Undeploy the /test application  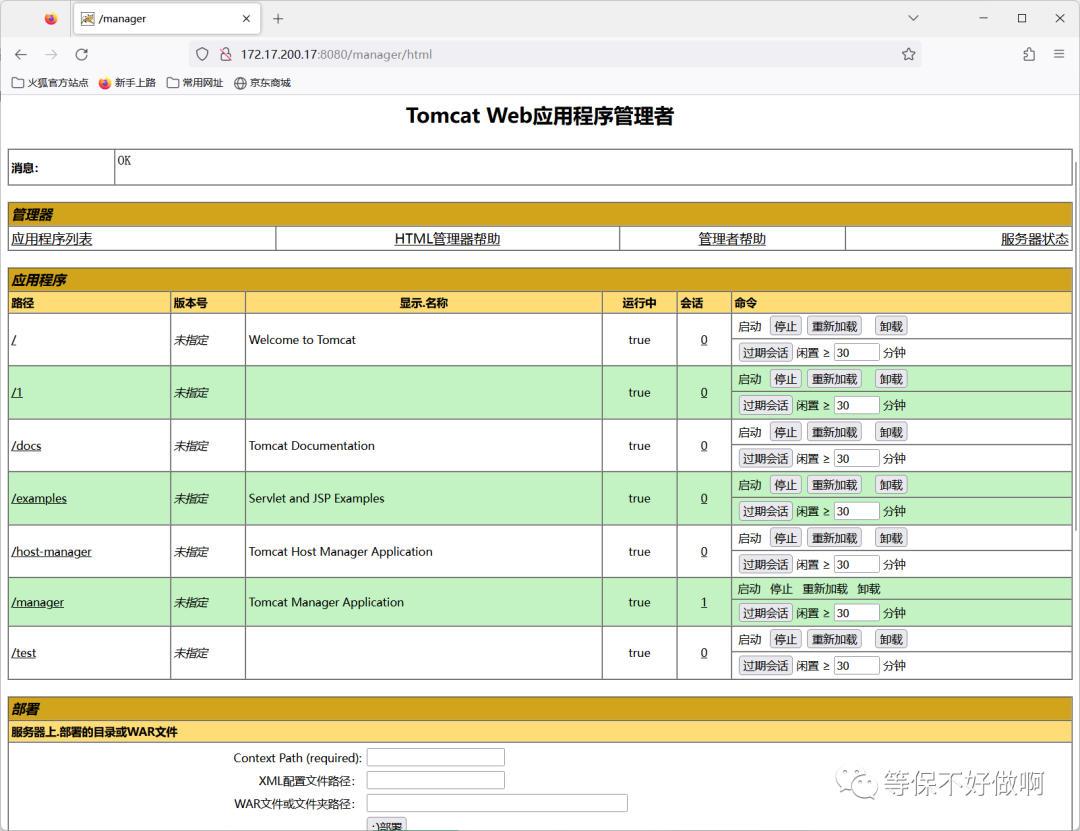click(891, 639)
